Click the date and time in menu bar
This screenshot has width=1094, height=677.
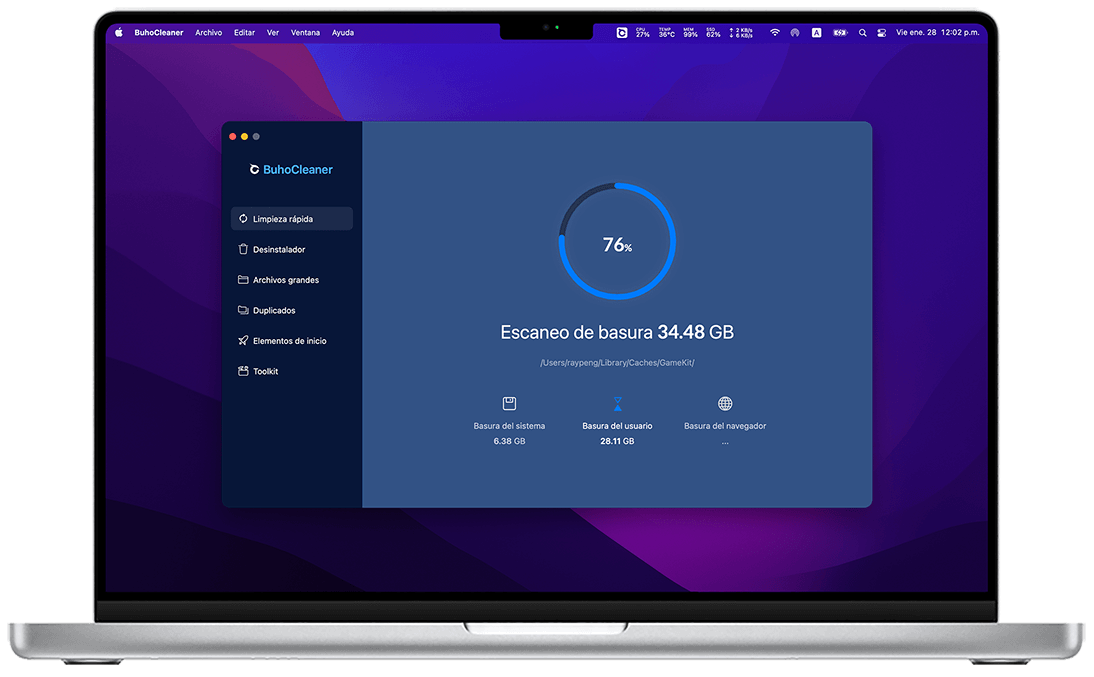[938, 32]
